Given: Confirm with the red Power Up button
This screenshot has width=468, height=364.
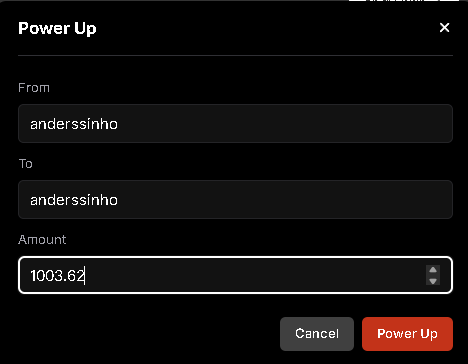Looking at the screenshot, I should tap(407, 334).
